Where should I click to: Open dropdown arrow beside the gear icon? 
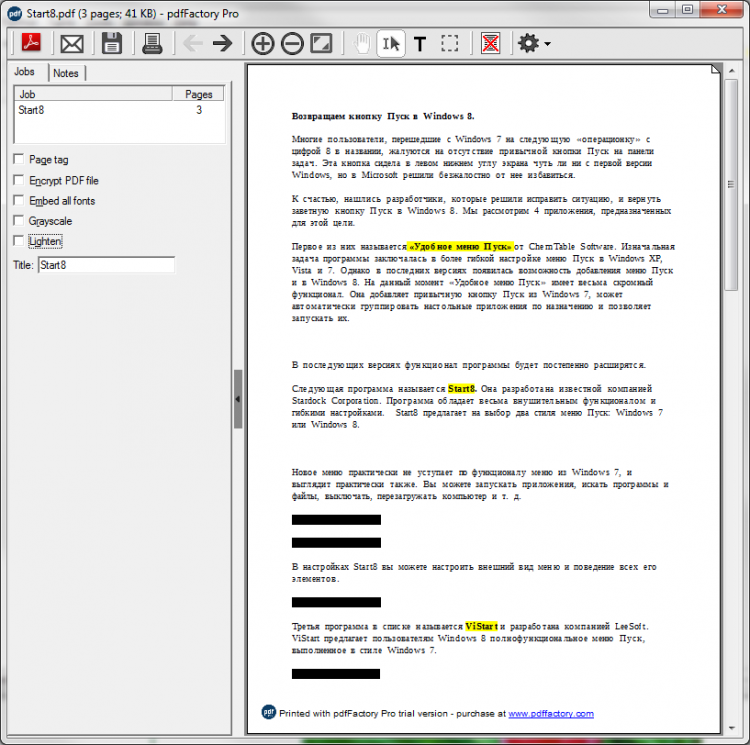click(547, 44)
